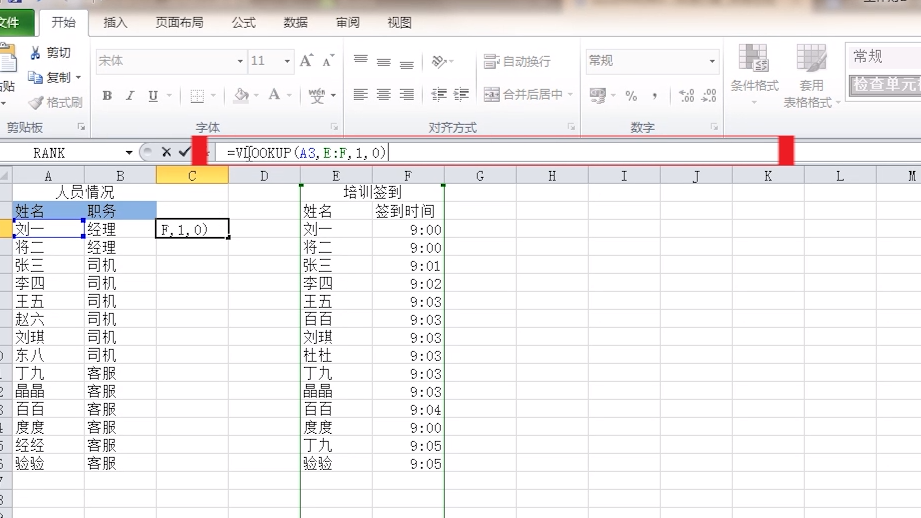Click the Copy (复制) icon

pyautogui.click(x=35, y=78)
